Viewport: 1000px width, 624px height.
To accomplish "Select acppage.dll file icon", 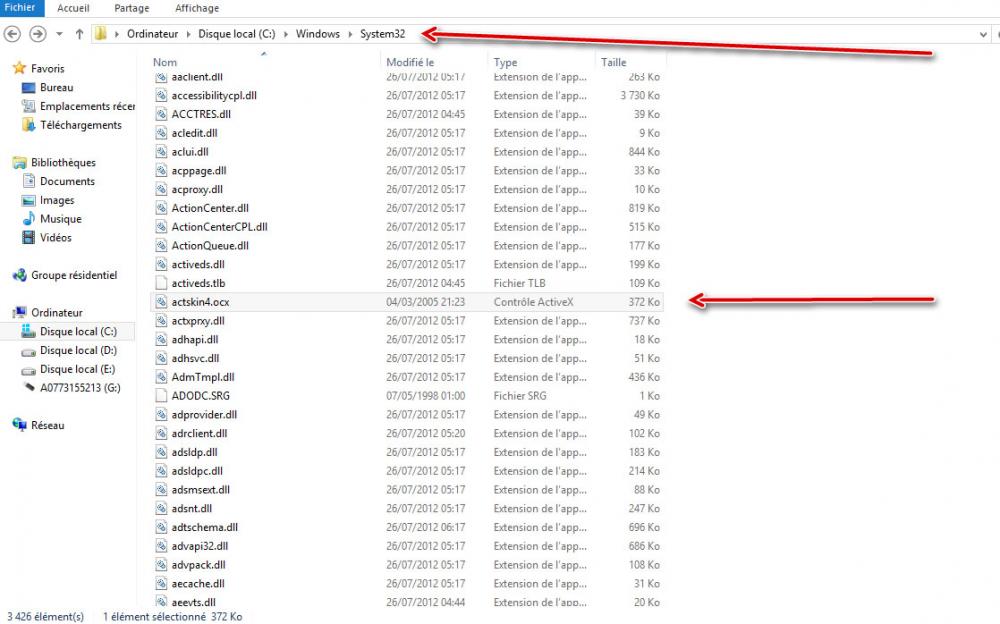I will (161, 170).
